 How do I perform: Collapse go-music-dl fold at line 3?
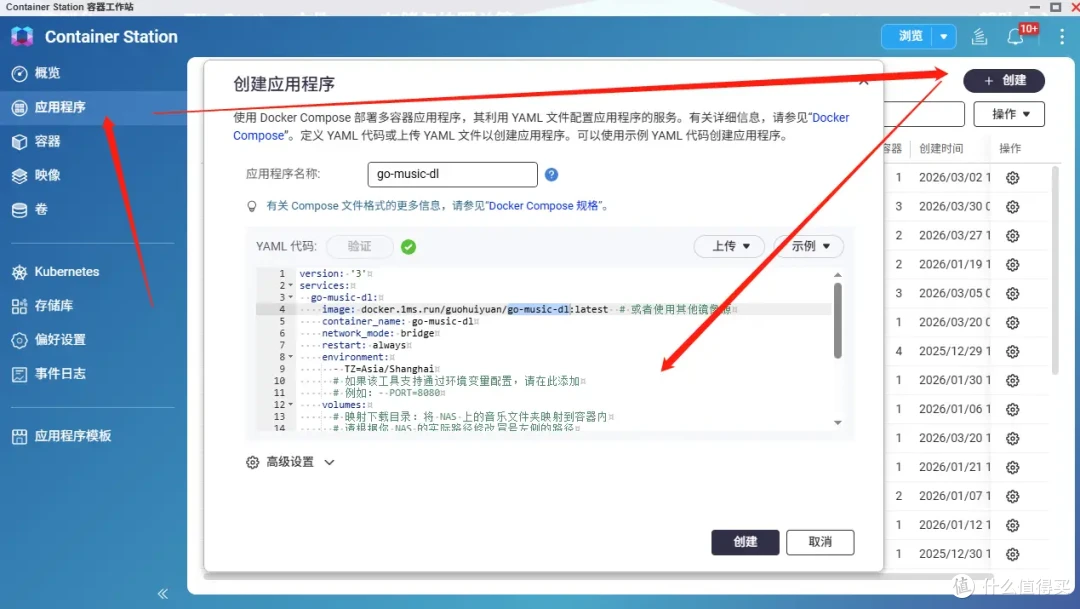coord(291,298)
